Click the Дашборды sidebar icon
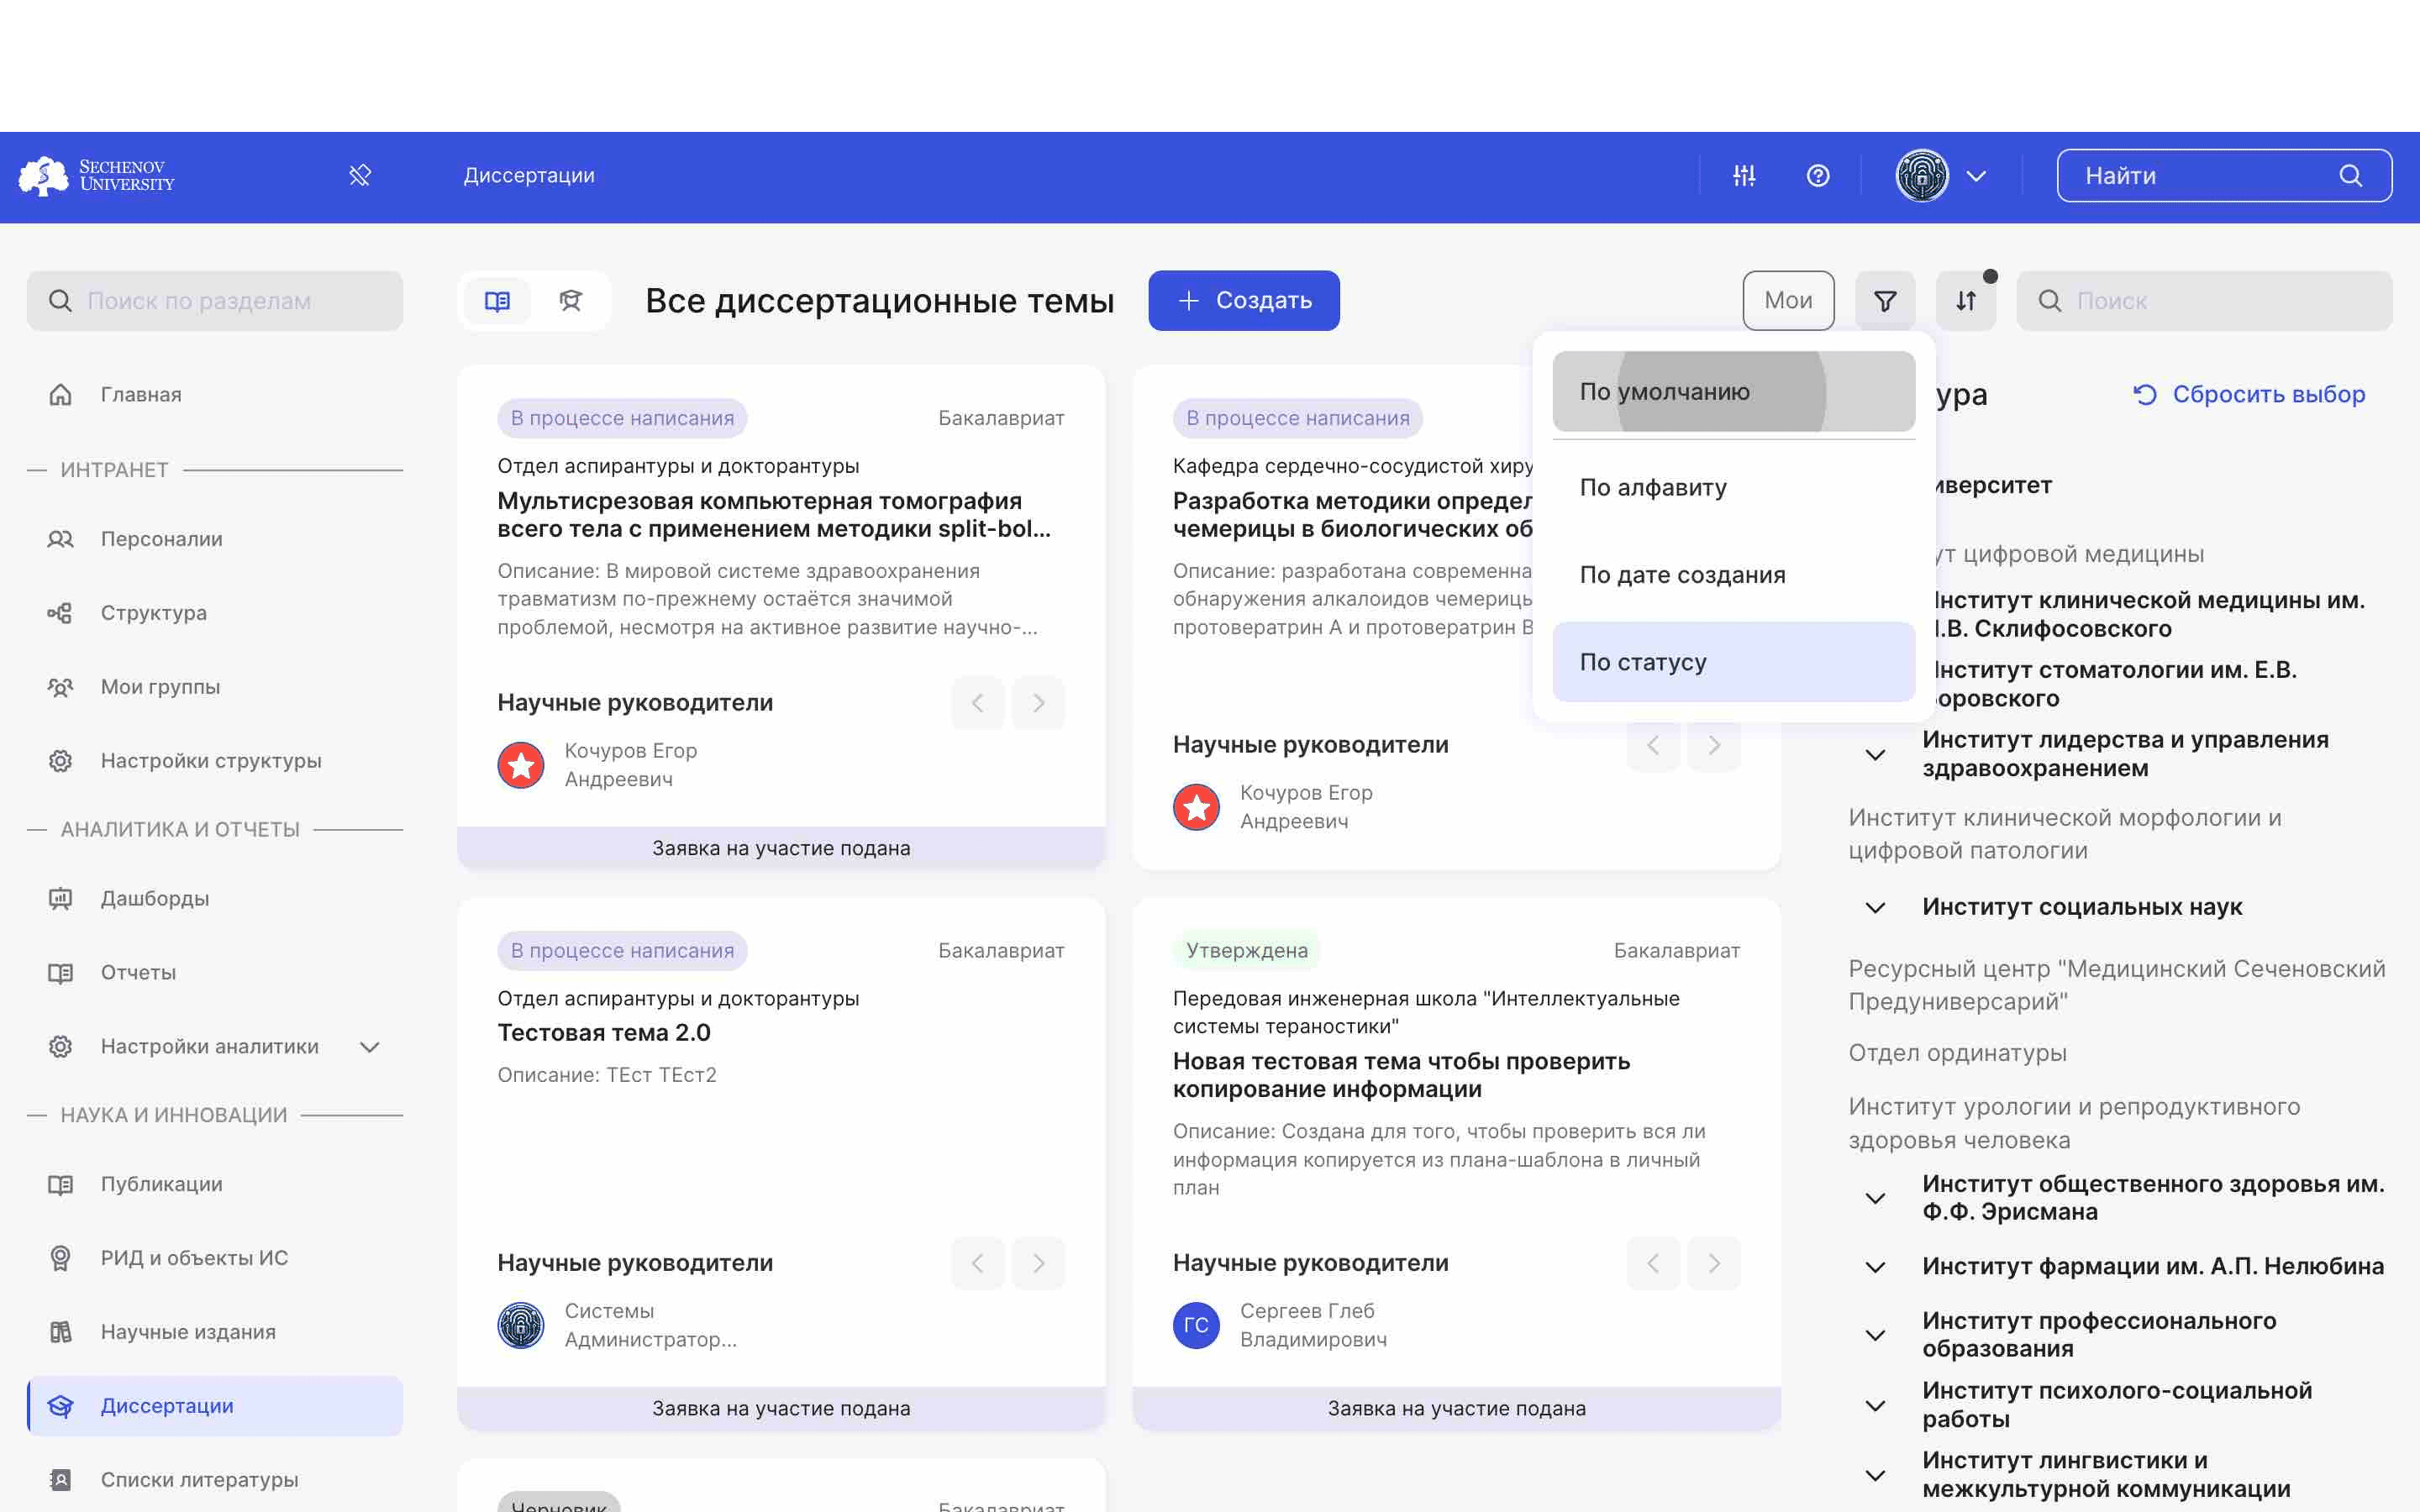The height and width of the screenshot is (1512, 2420). tap(60, 899)
